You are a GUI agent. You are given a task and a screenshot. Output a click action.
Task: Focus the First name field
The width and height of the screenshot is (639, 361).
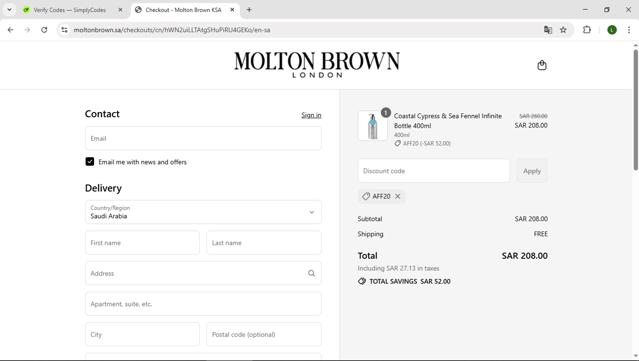[142, 243]
